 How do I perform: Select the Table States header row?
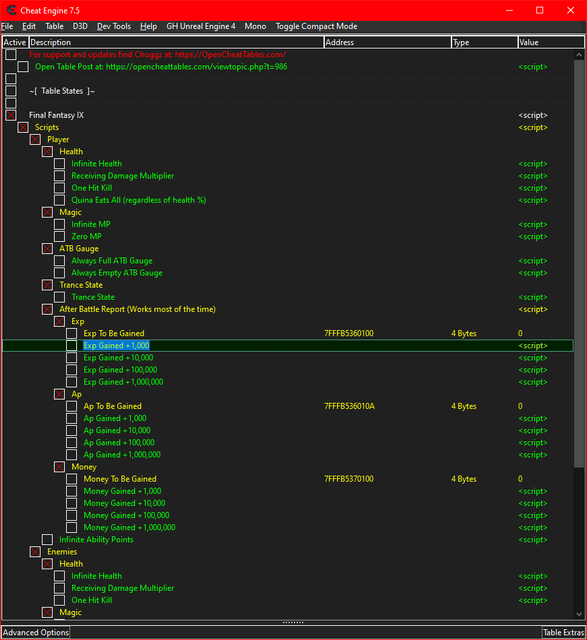(x=62, y=91)
